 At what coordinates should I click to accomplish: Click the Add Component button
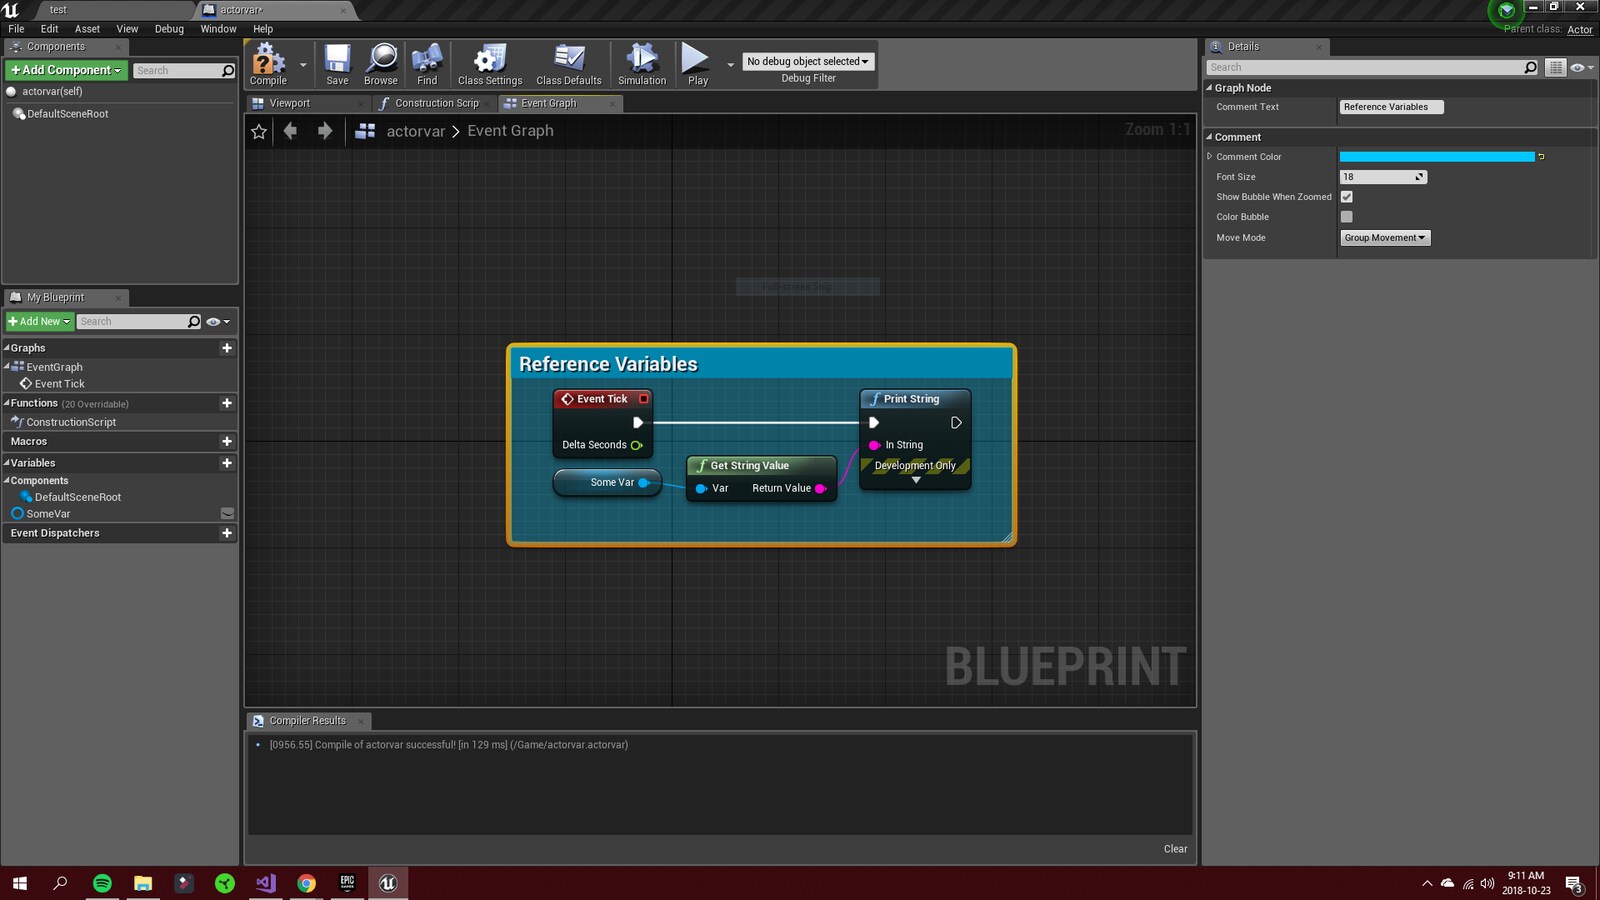(66, 70)
